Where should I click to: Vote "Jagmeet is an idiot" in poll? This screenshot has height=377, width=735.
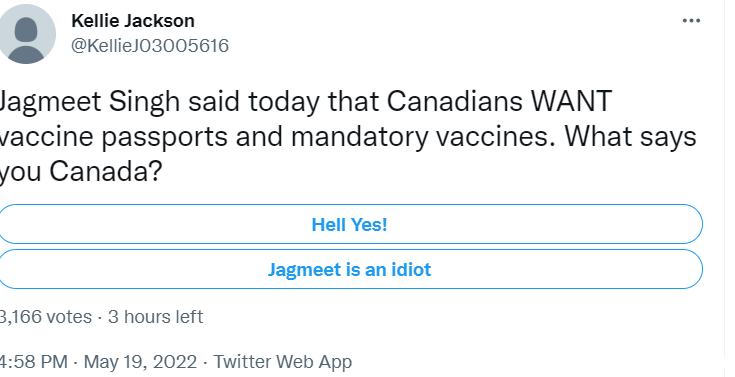tap(350, 270)
